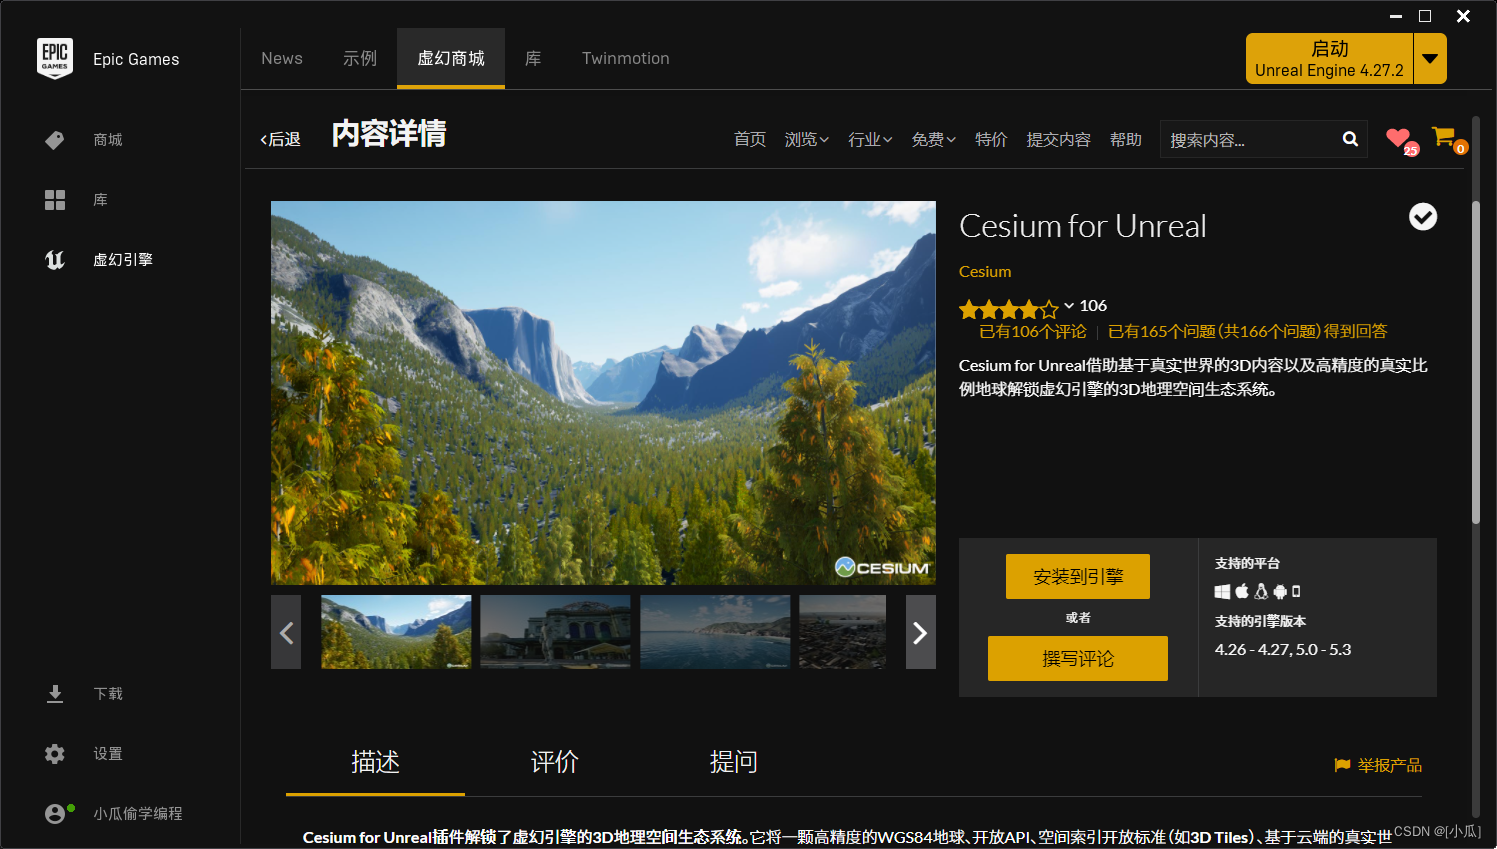Click the 小瓜偷学编程 user avatar icon

(x=56, y=814)
